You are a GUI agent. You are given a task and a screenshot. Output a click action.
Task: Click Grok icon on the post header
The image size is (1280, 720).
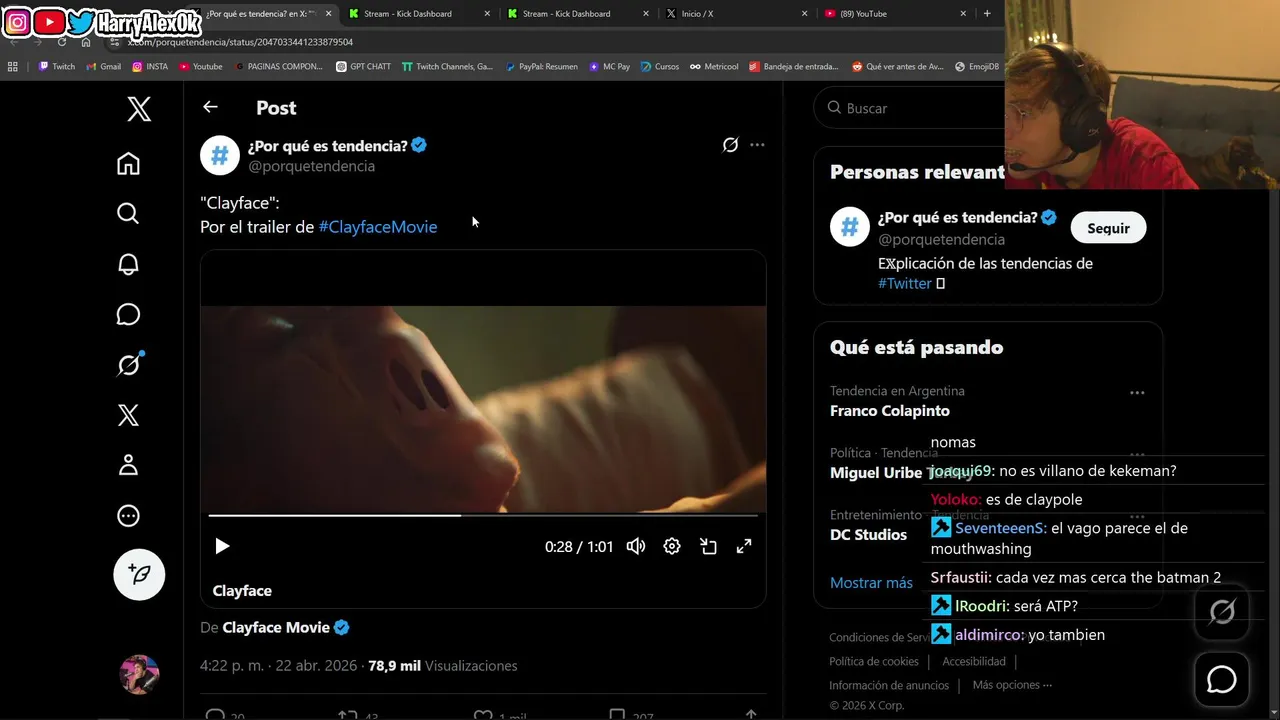730,145
